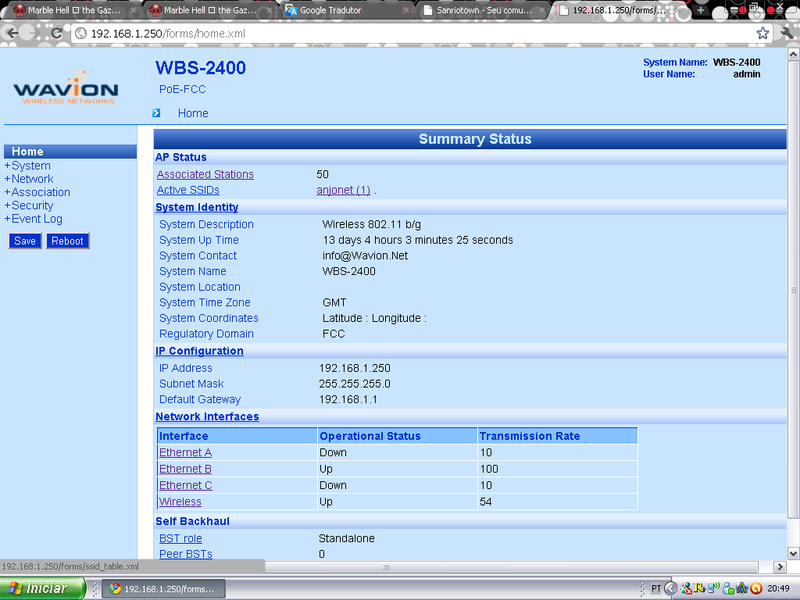The width and height of the screenshot is (800, 600).
Task: Close the Google Tradutor tab
Action: (x=406, y=10)
